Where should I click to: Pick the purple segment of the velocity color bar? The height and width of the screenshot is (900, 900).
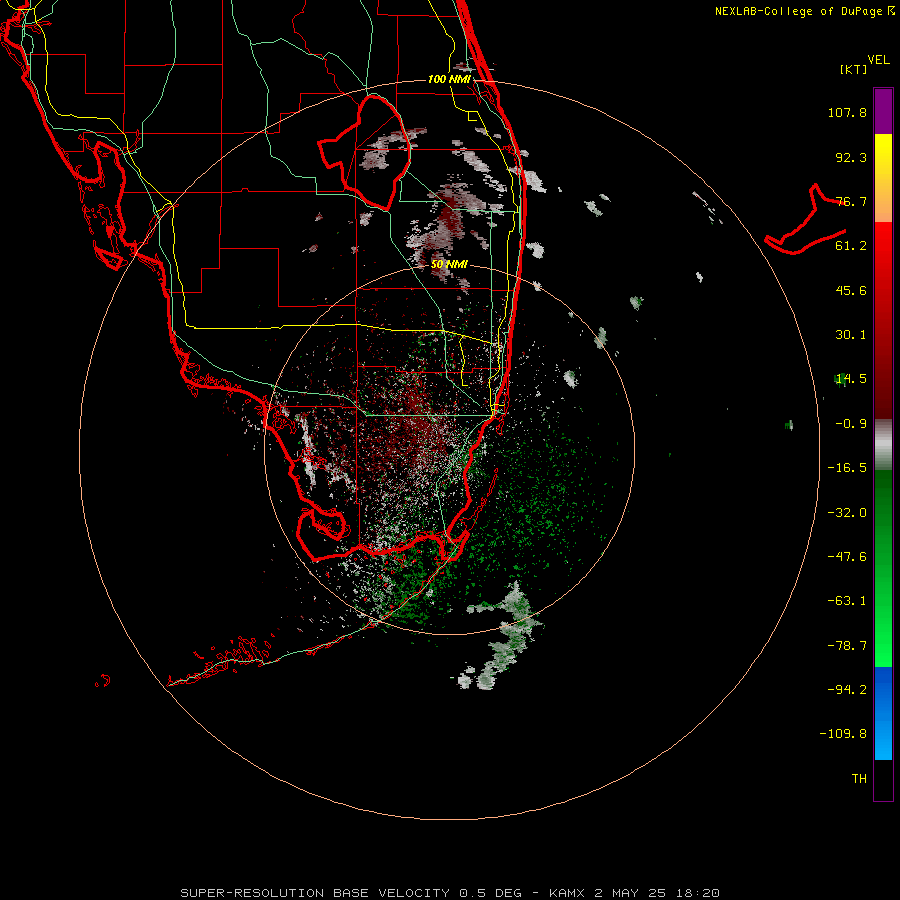coord(883,111)
